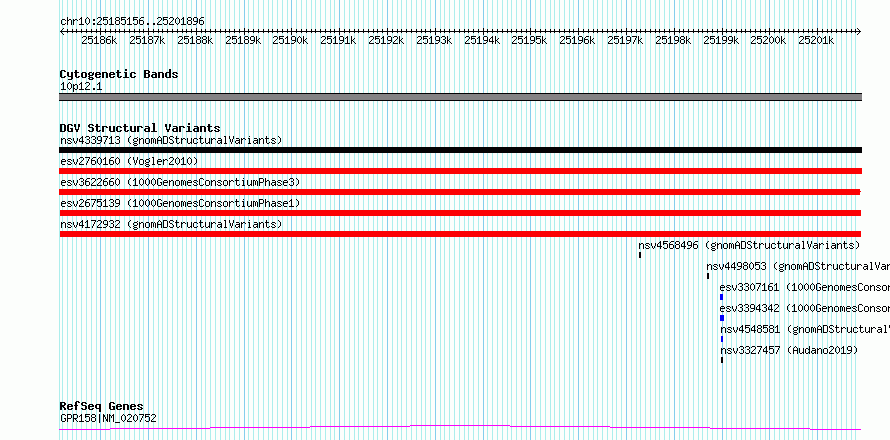
Task: Click the DGV Structural Variants track title
Action: pos(140,128)
